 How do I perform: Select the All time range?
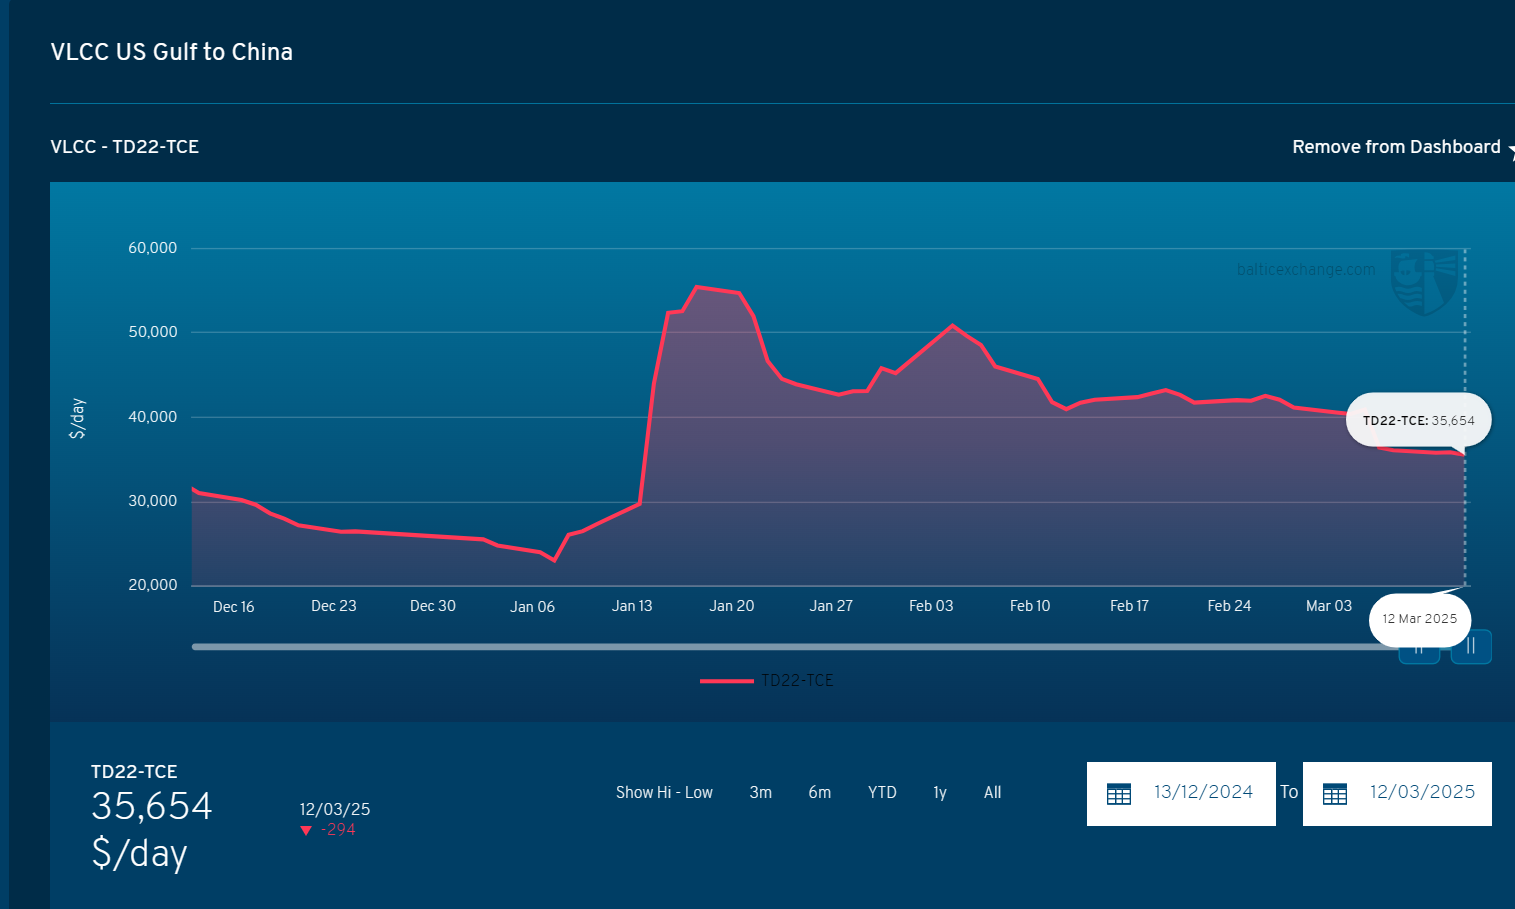992,792
